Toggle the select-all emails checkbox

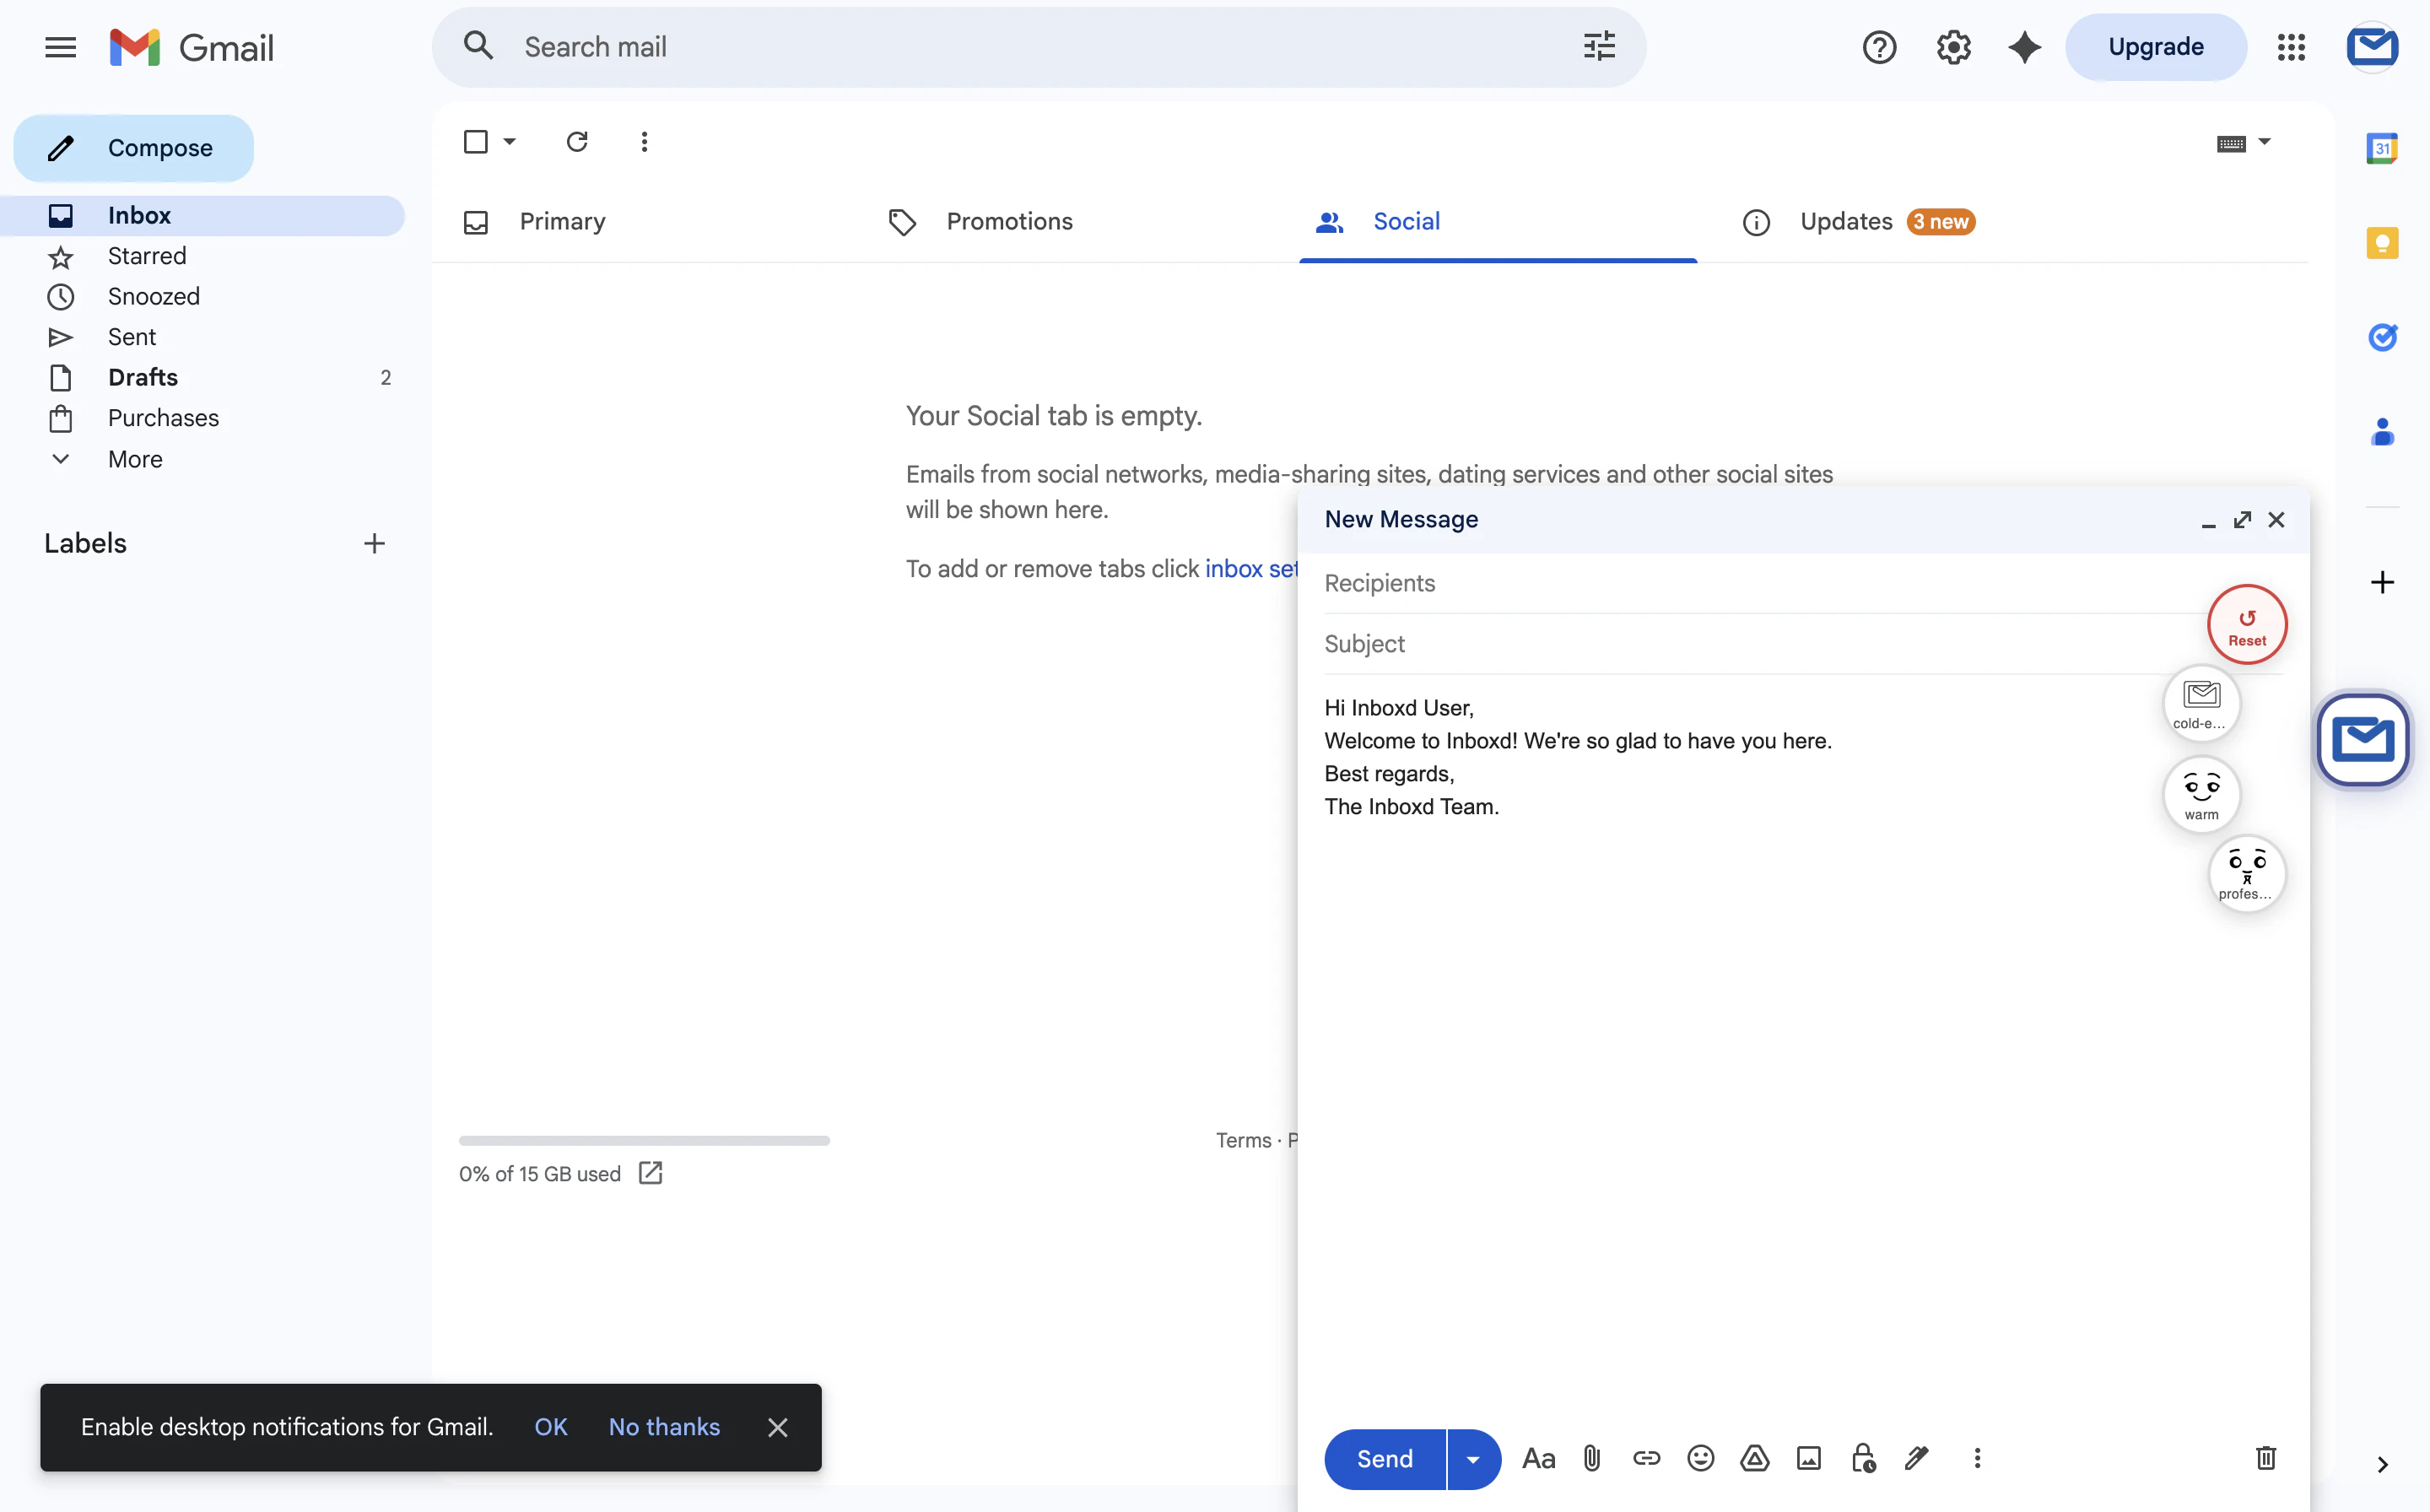point(475,141)
